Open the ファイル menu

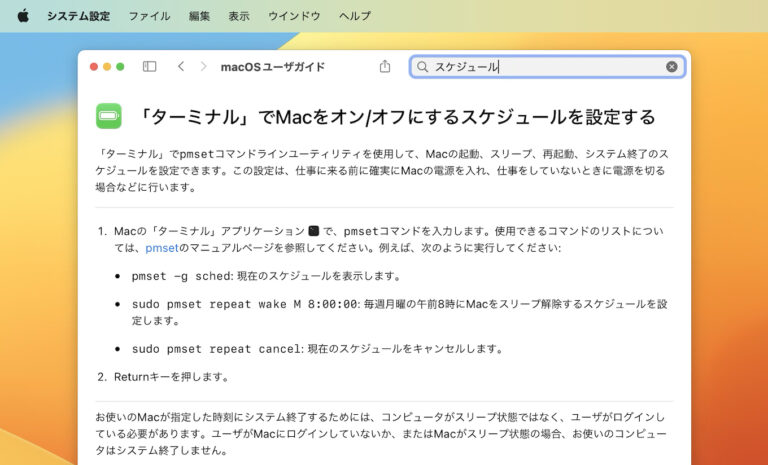pyautogui.click(x=149, y=16)
